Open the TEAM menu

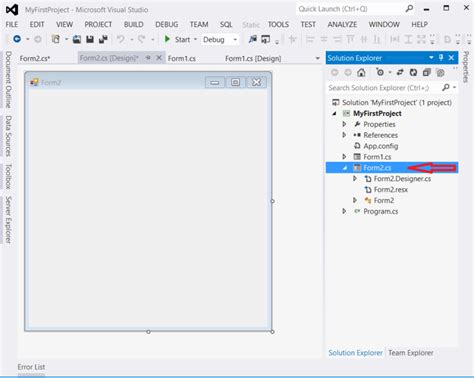click(199, 24)
